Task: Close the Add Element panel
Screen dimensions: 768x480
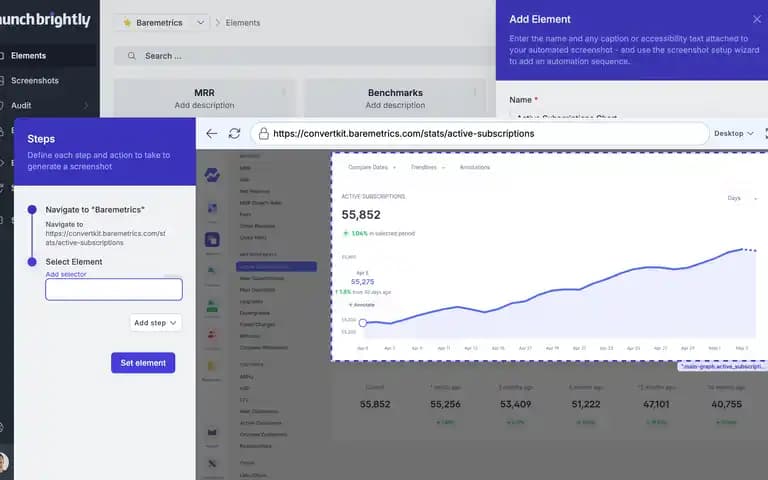Action: tap(757, 19)
